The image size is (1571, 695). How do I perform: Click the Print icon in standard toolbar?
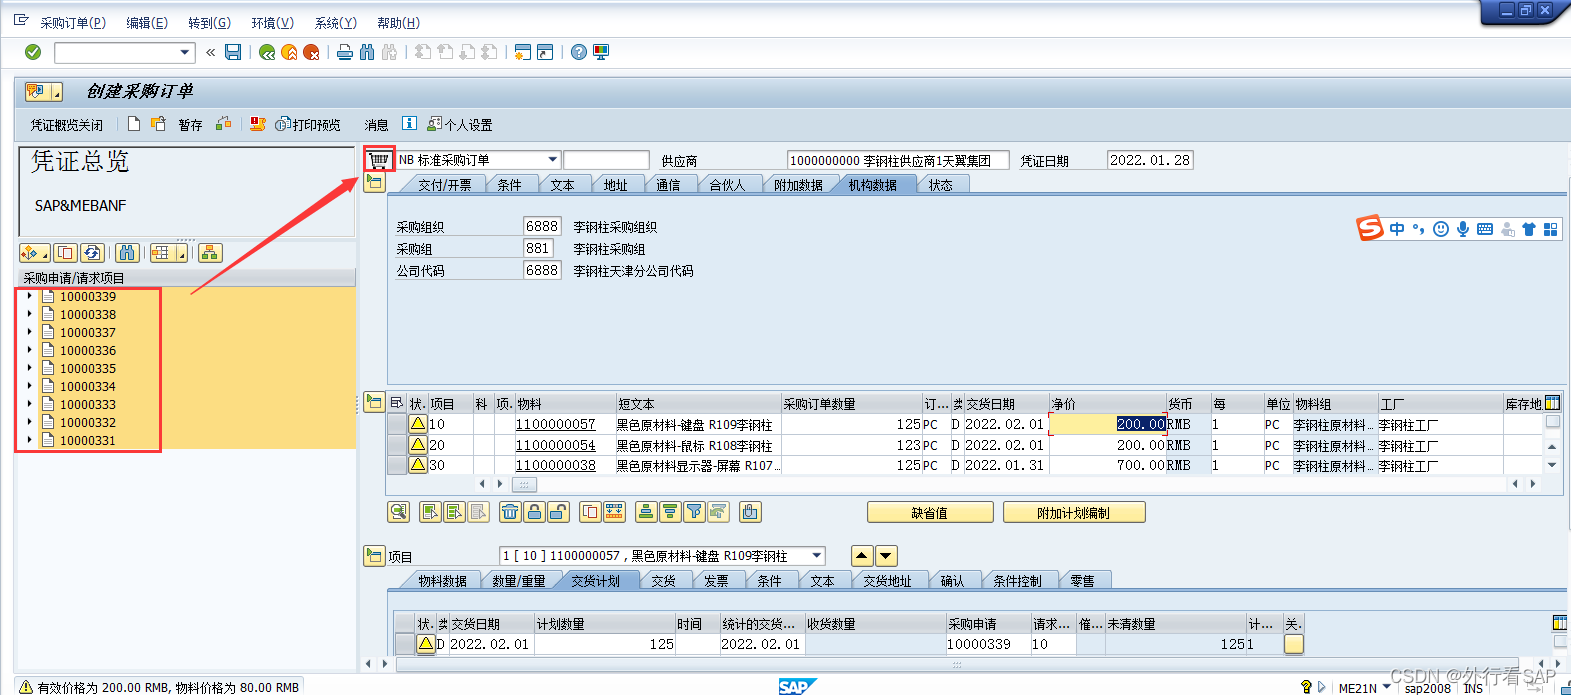pyautogui.click(x=345, y=52)
